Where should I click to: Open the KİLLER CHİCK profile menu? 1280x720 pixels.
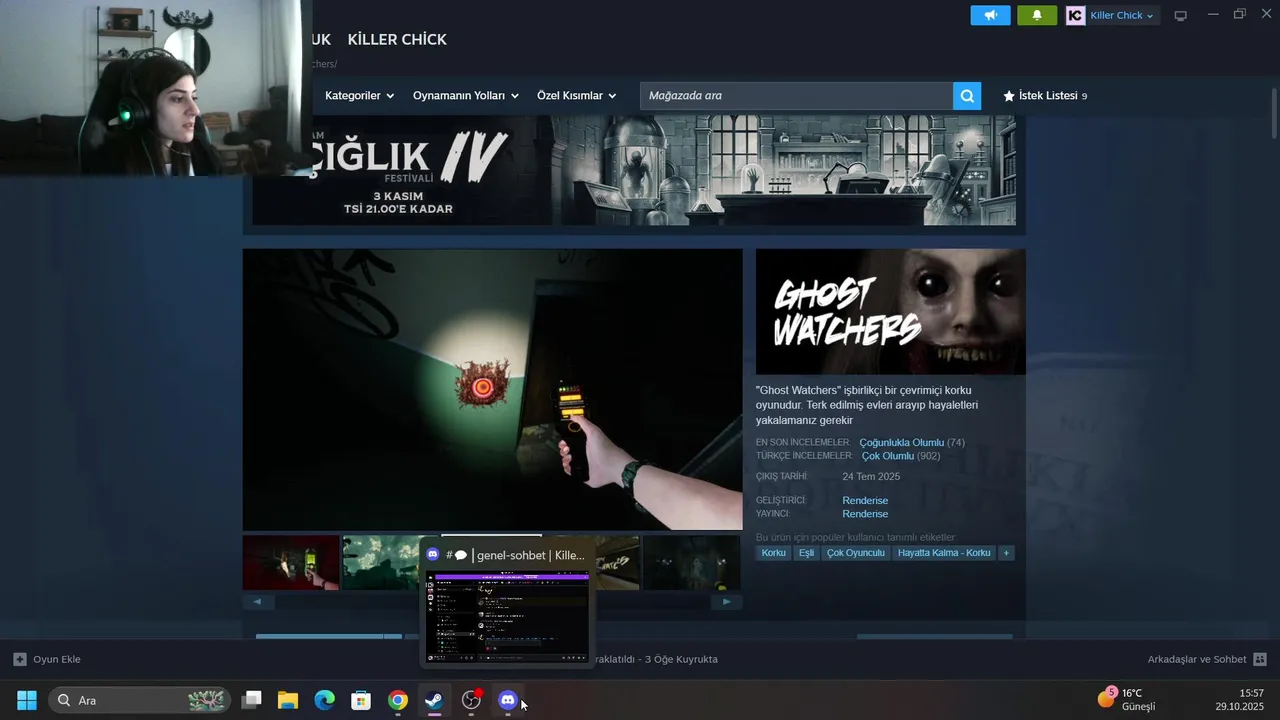point(397,39)
